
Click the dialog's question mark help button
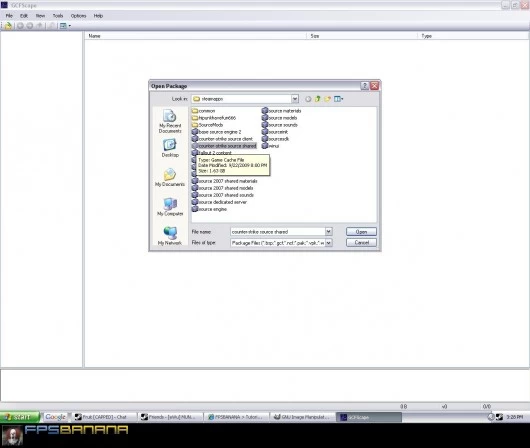coord(364,86)
